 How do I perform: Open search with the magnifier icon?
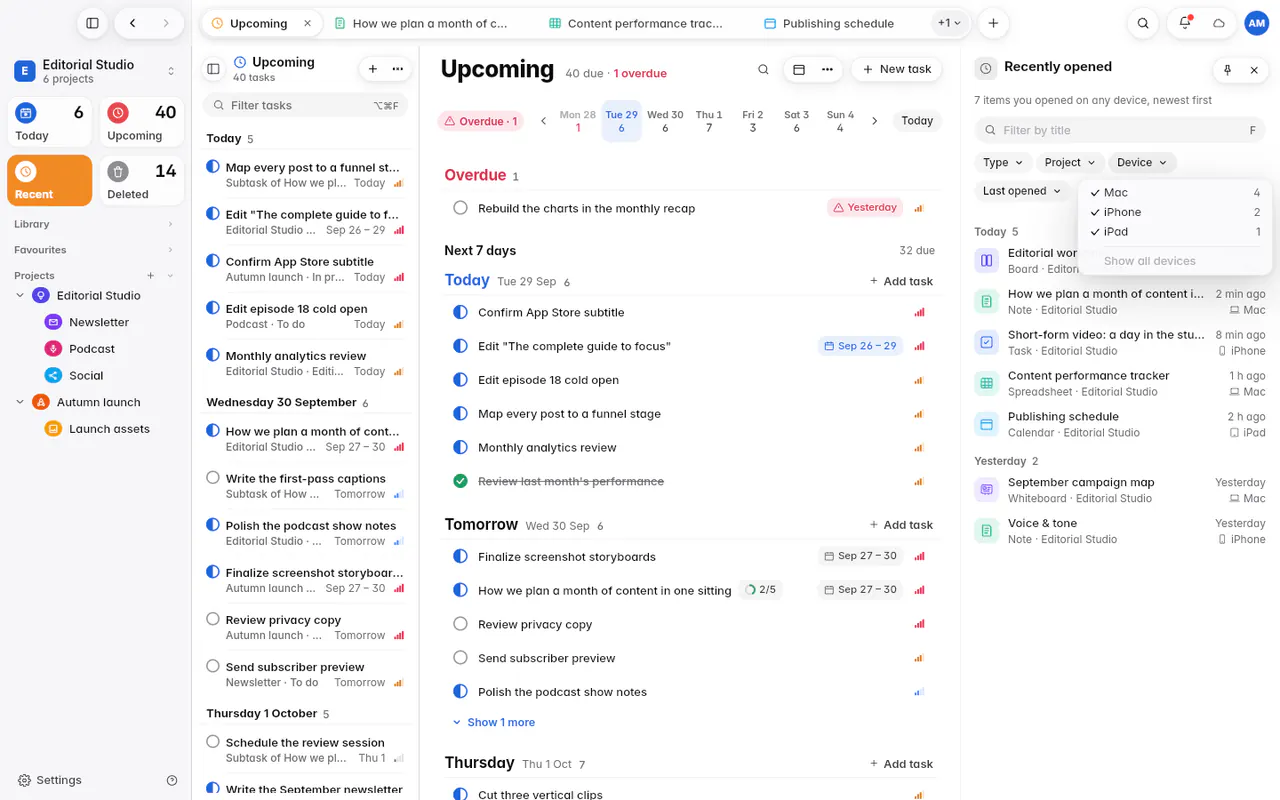point(1143,23)
